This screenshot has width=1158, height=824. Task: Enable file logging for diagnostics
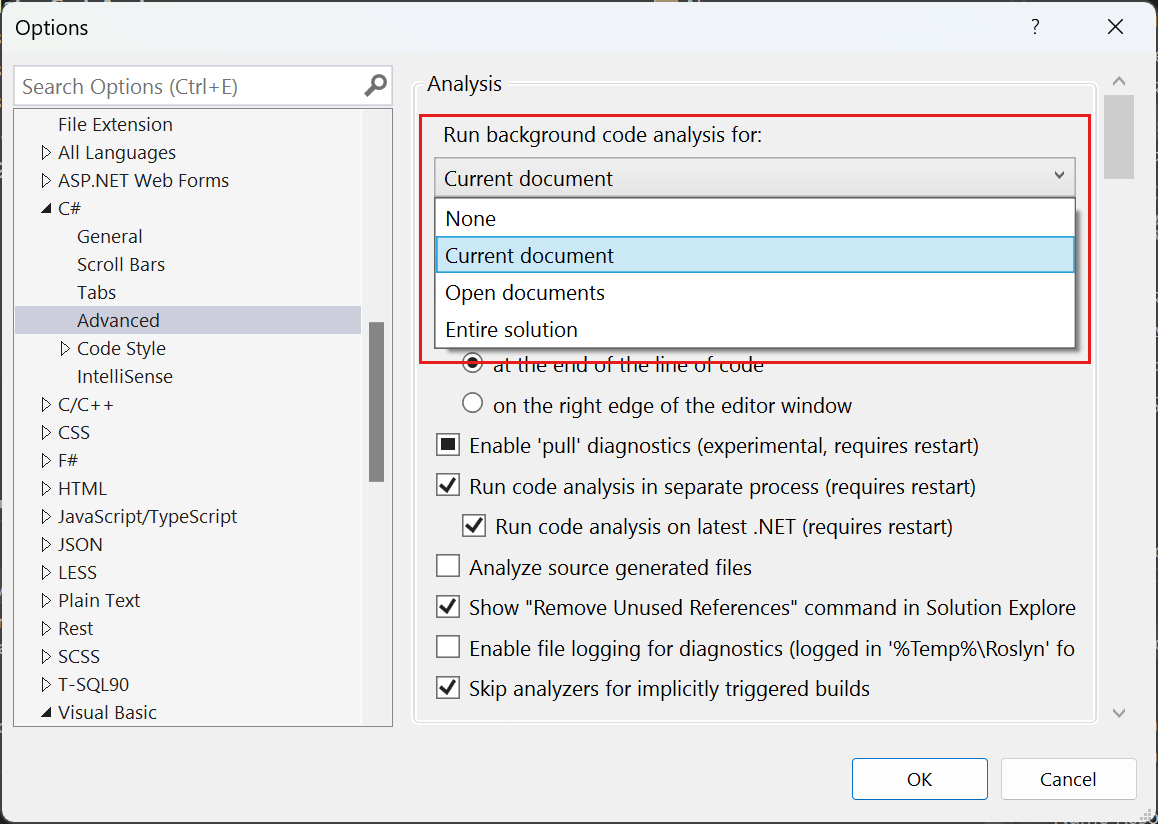447,646
